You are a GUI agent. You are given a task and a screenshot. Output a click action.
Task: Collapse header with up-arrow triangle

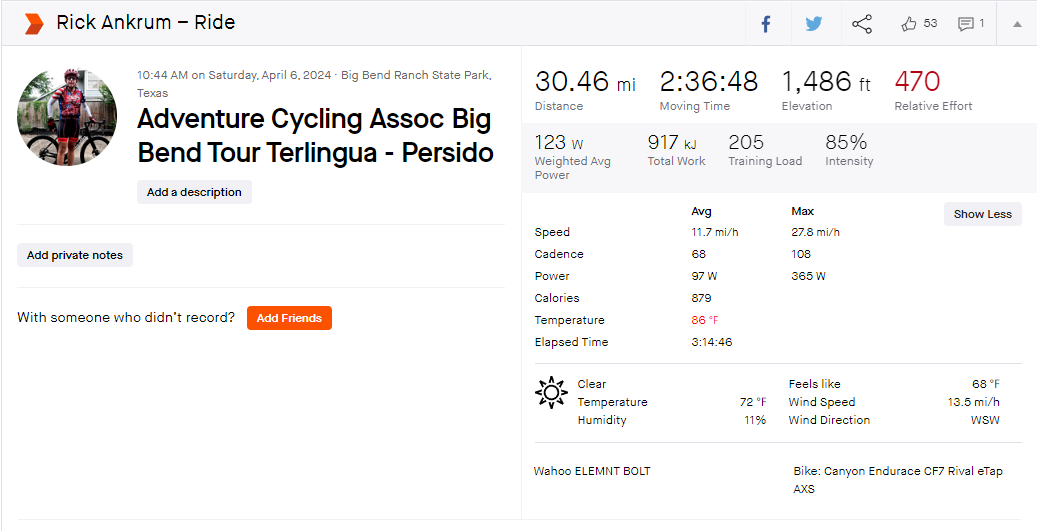point(1017,24)
